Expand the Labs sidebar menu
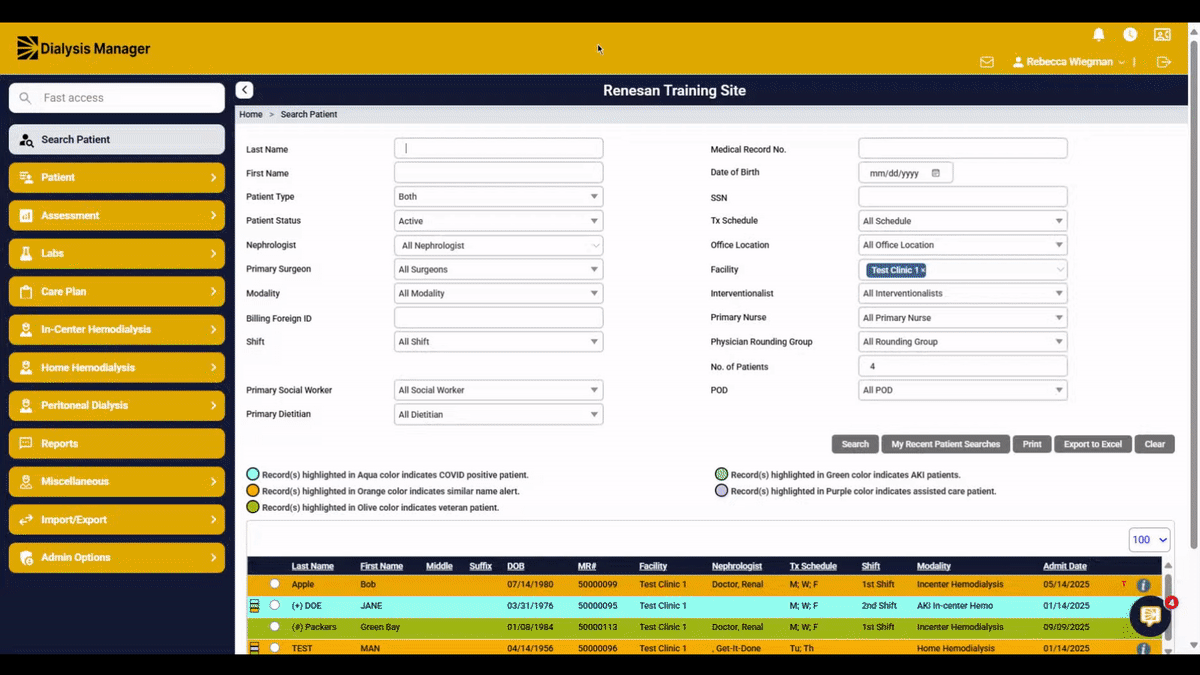This screenshot has width=1200, height=675. coord(117,254)
